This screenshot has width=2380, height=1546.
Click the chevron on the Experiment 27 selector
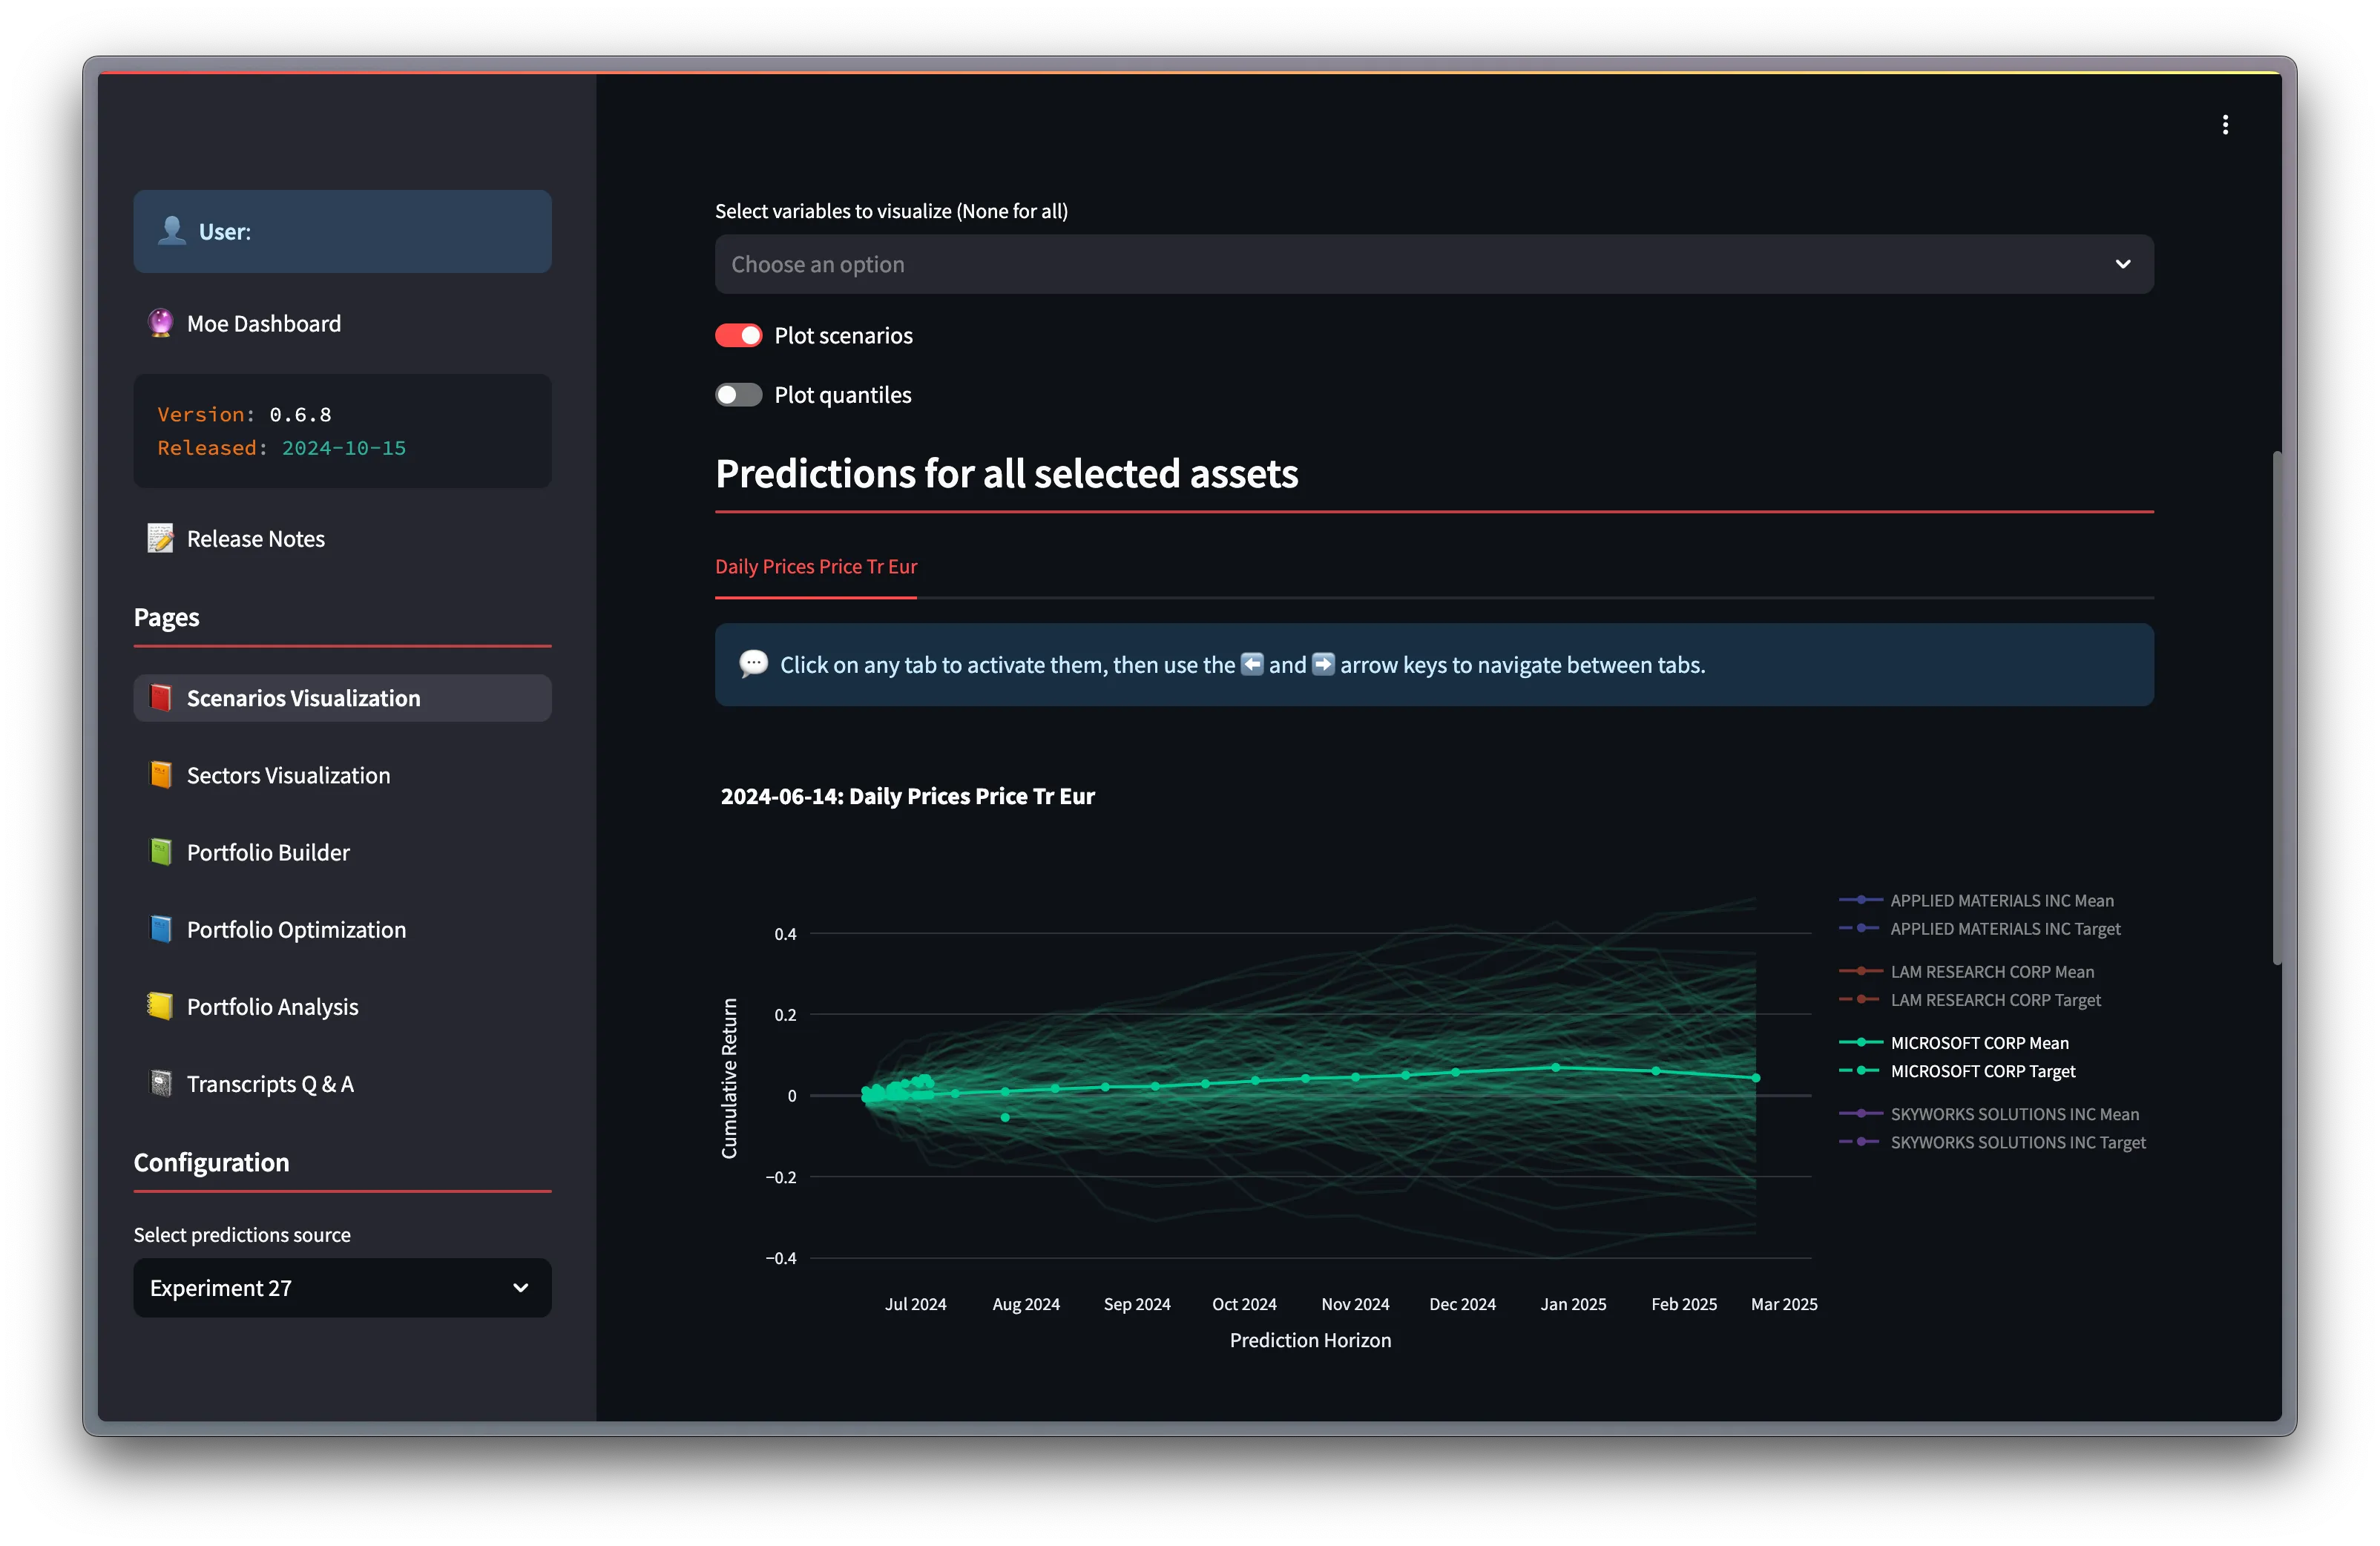520,1287
